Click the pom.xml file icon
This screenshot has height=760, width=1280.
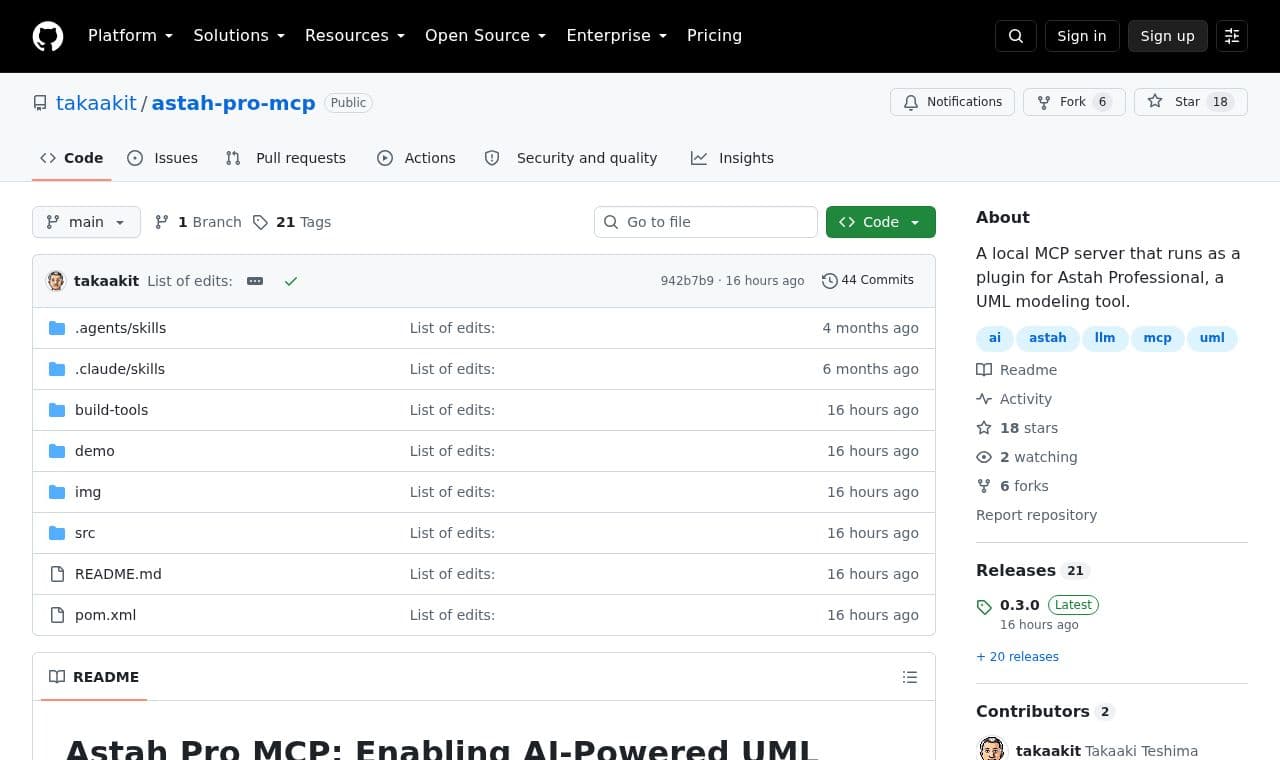tap(57, 615)
